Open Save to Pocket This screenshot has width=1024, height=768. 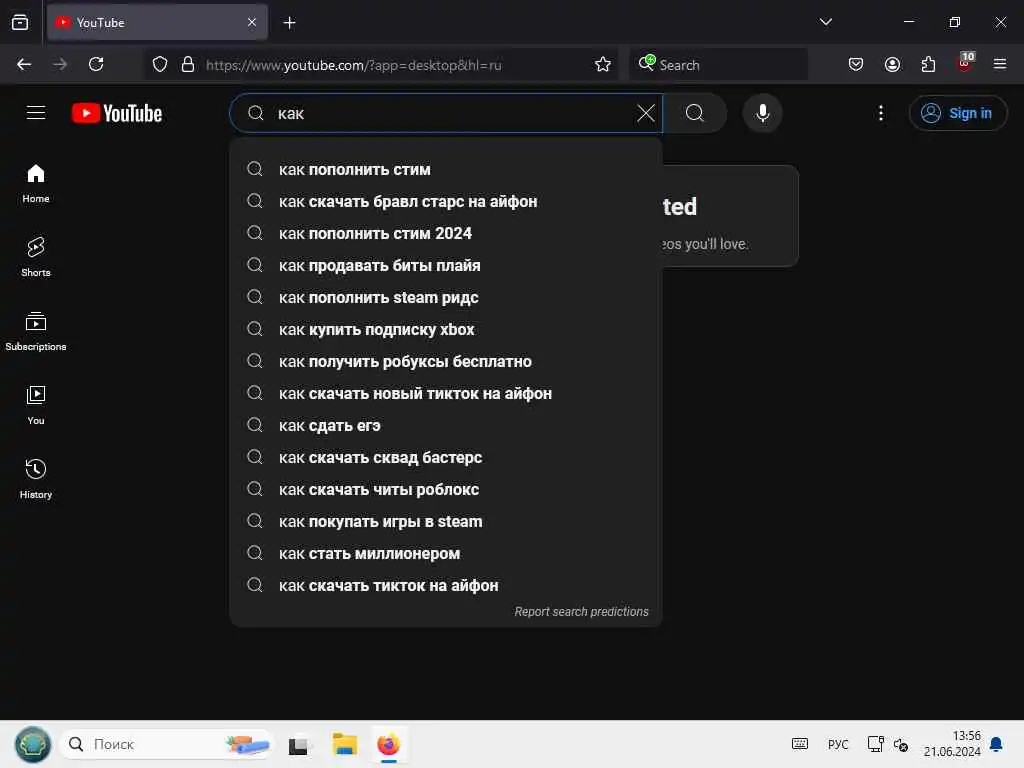(x=856, y=64)
